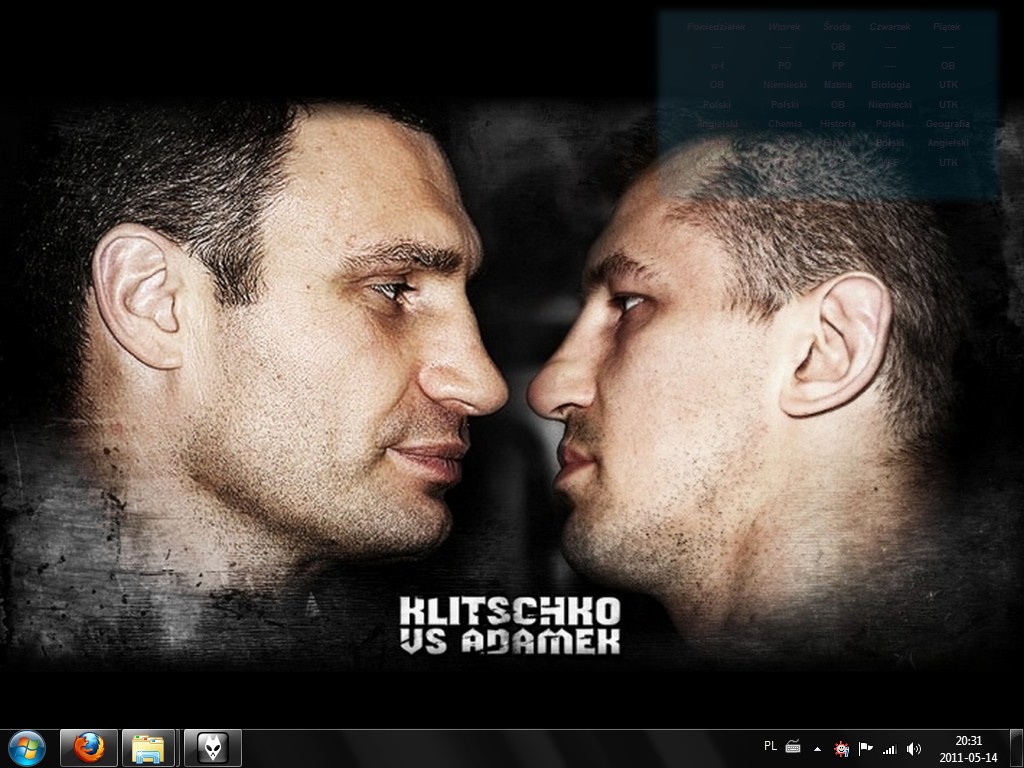Click the Wtorek column header
1024x768 pixels.
pos(784,27)
